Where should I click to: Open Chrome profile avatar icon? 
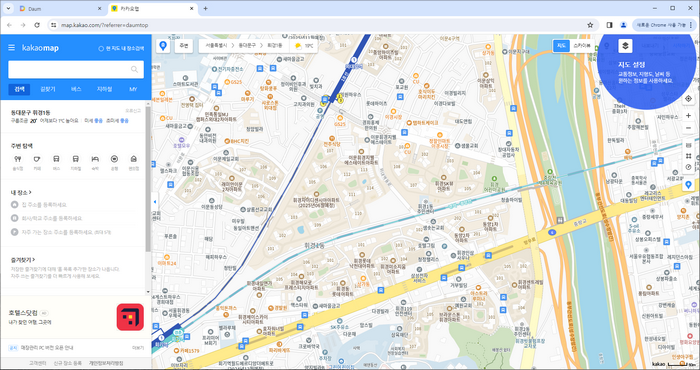(x=623, y=25)
